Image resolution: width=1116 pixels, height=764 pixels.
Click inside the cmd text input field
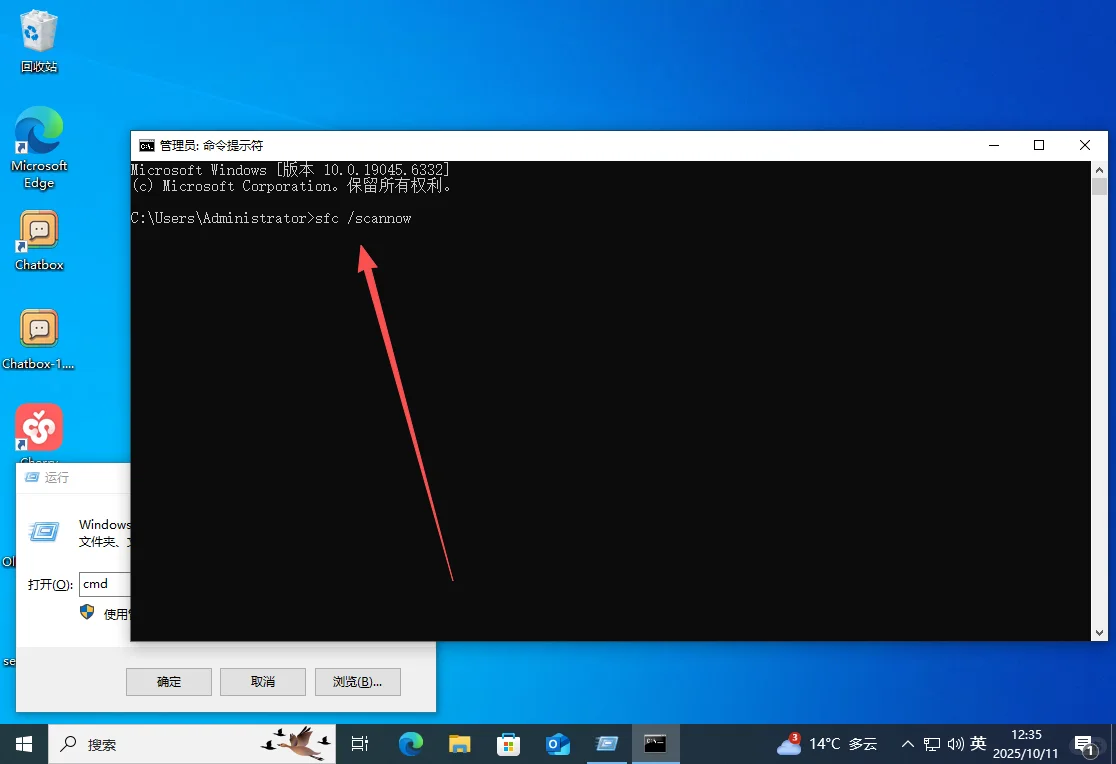pyautogui.click(x=100, y=584)
